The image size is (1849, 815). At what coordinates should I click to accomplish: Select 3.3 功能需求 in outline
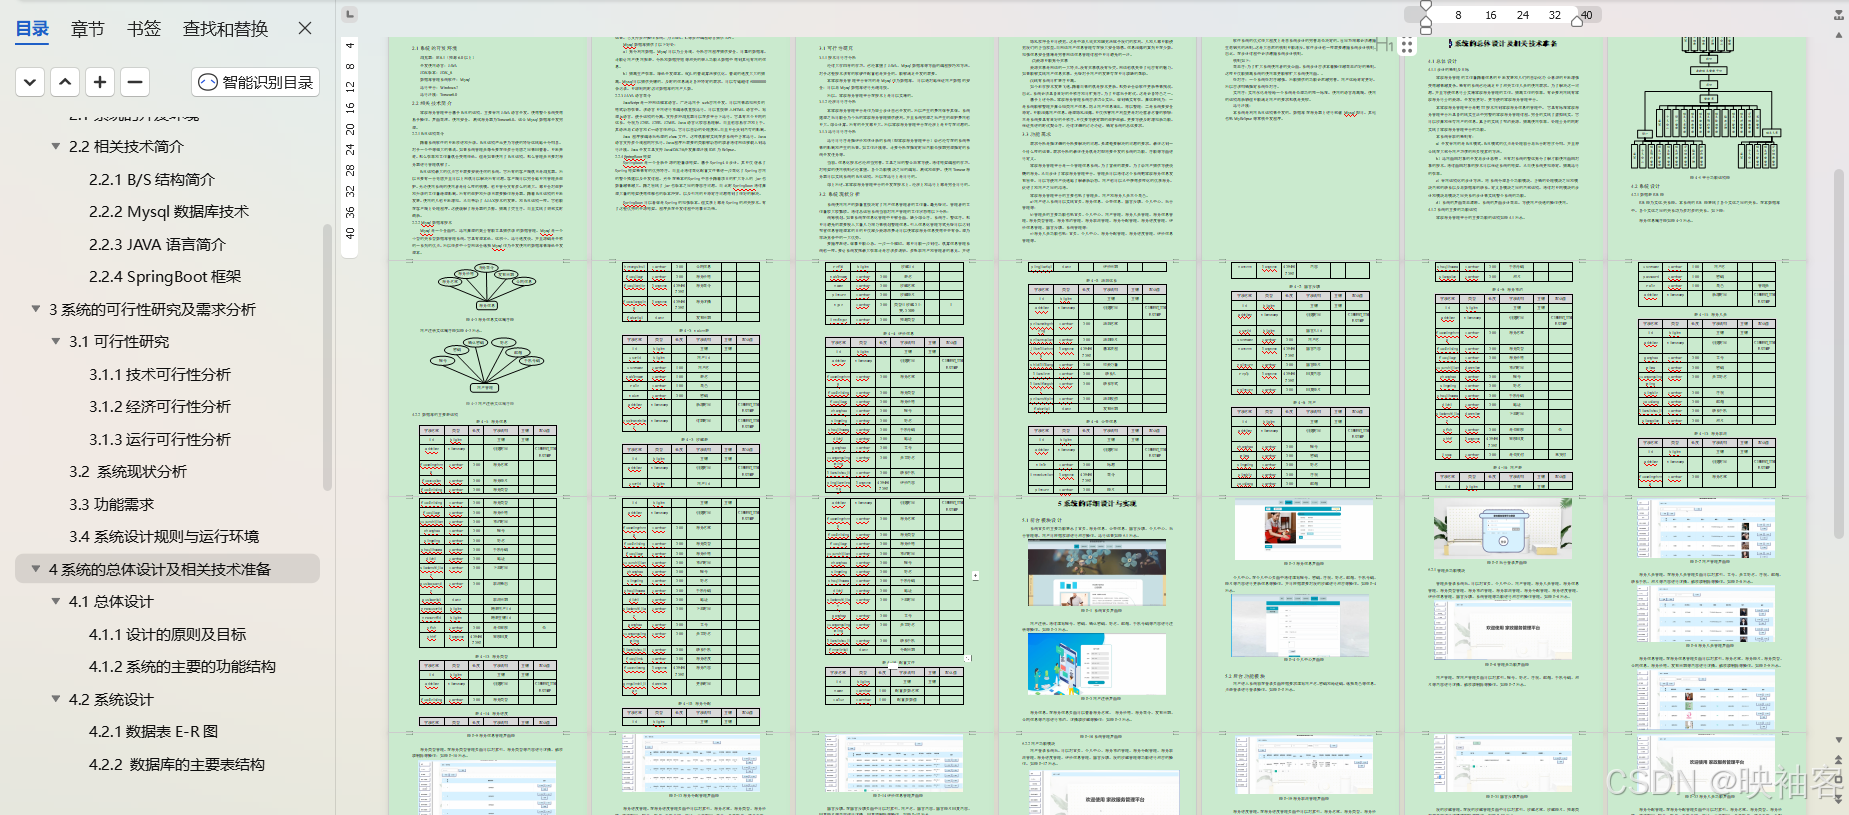(x=111, y=504)
